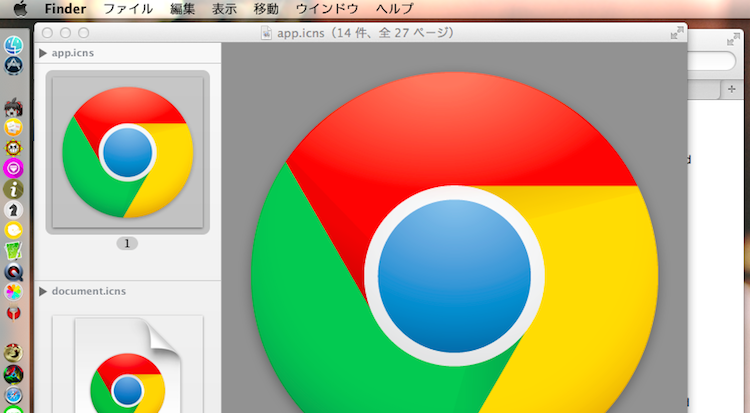Open Safari from the dock
Viewport: 750px width, 413px height.
pos(13,395)
